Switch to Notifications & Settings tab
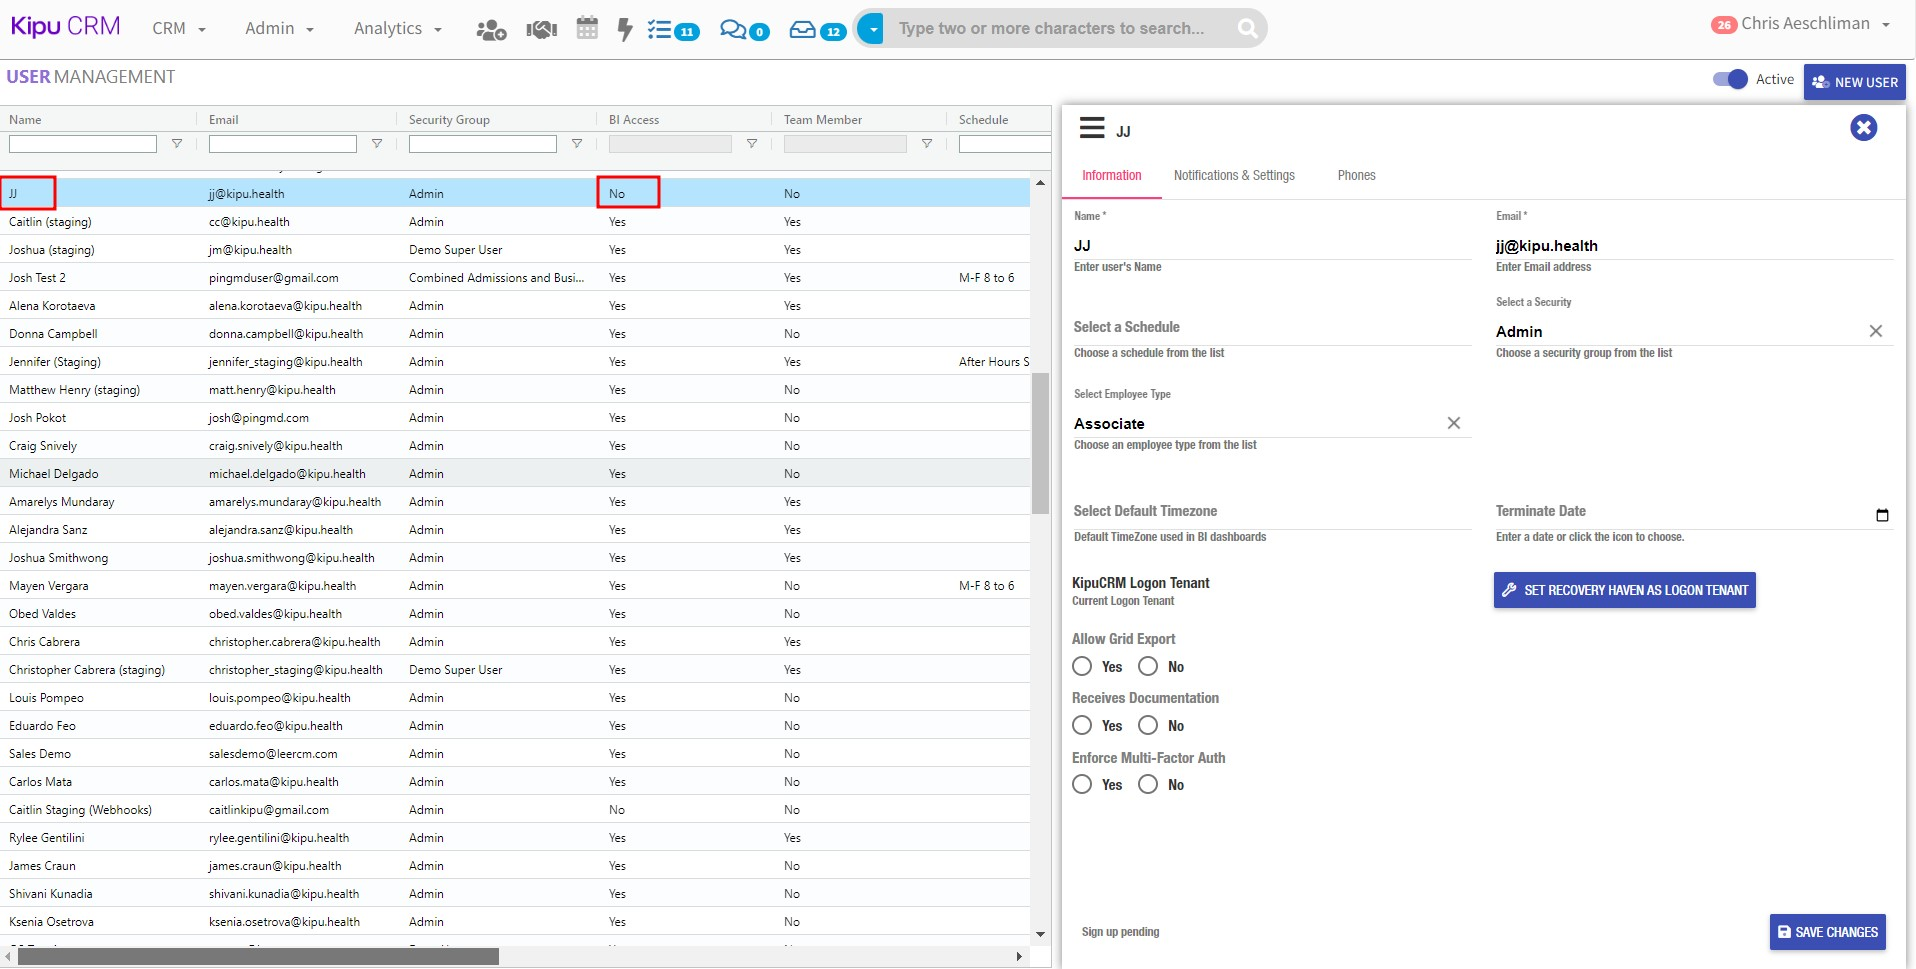The width and height of the screenshot is (1916, 969). pyautogui.click(x=1234, y=176)
